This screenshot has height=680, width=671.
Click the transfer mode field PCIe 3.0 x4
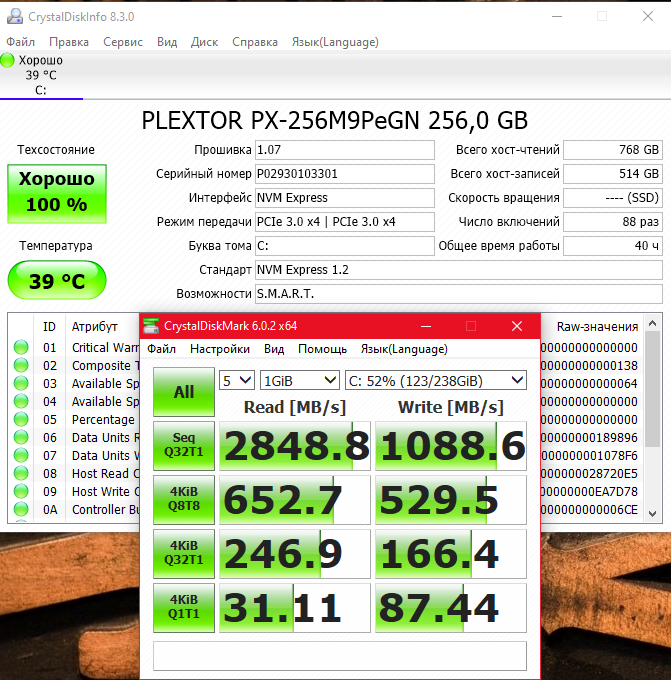coord(345,222)
